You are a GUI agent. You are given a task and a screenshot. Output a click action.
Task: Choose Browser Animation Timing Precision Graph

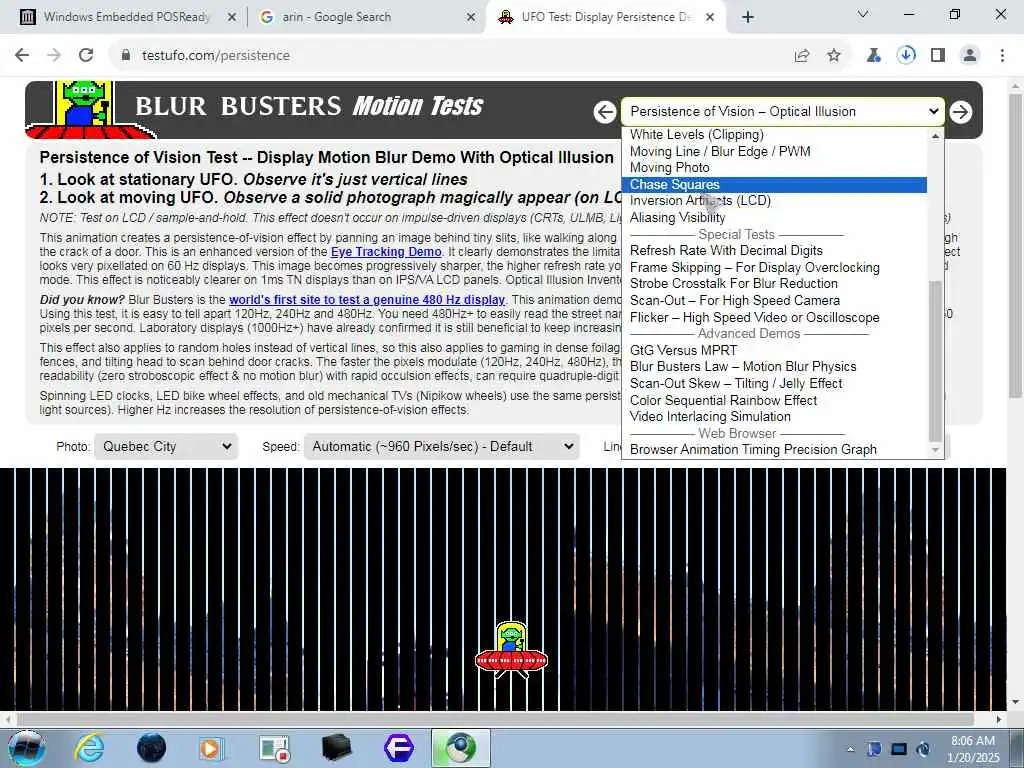point(774,450)
